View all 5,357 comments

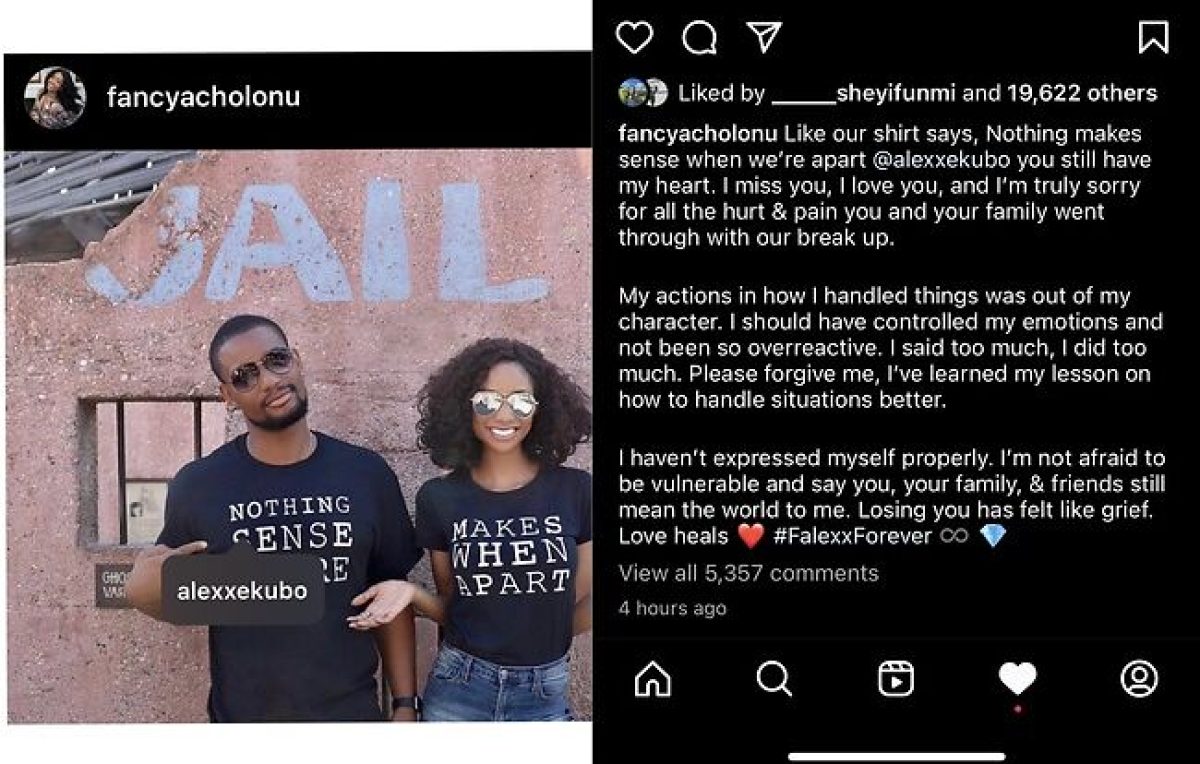pos(748,573)
